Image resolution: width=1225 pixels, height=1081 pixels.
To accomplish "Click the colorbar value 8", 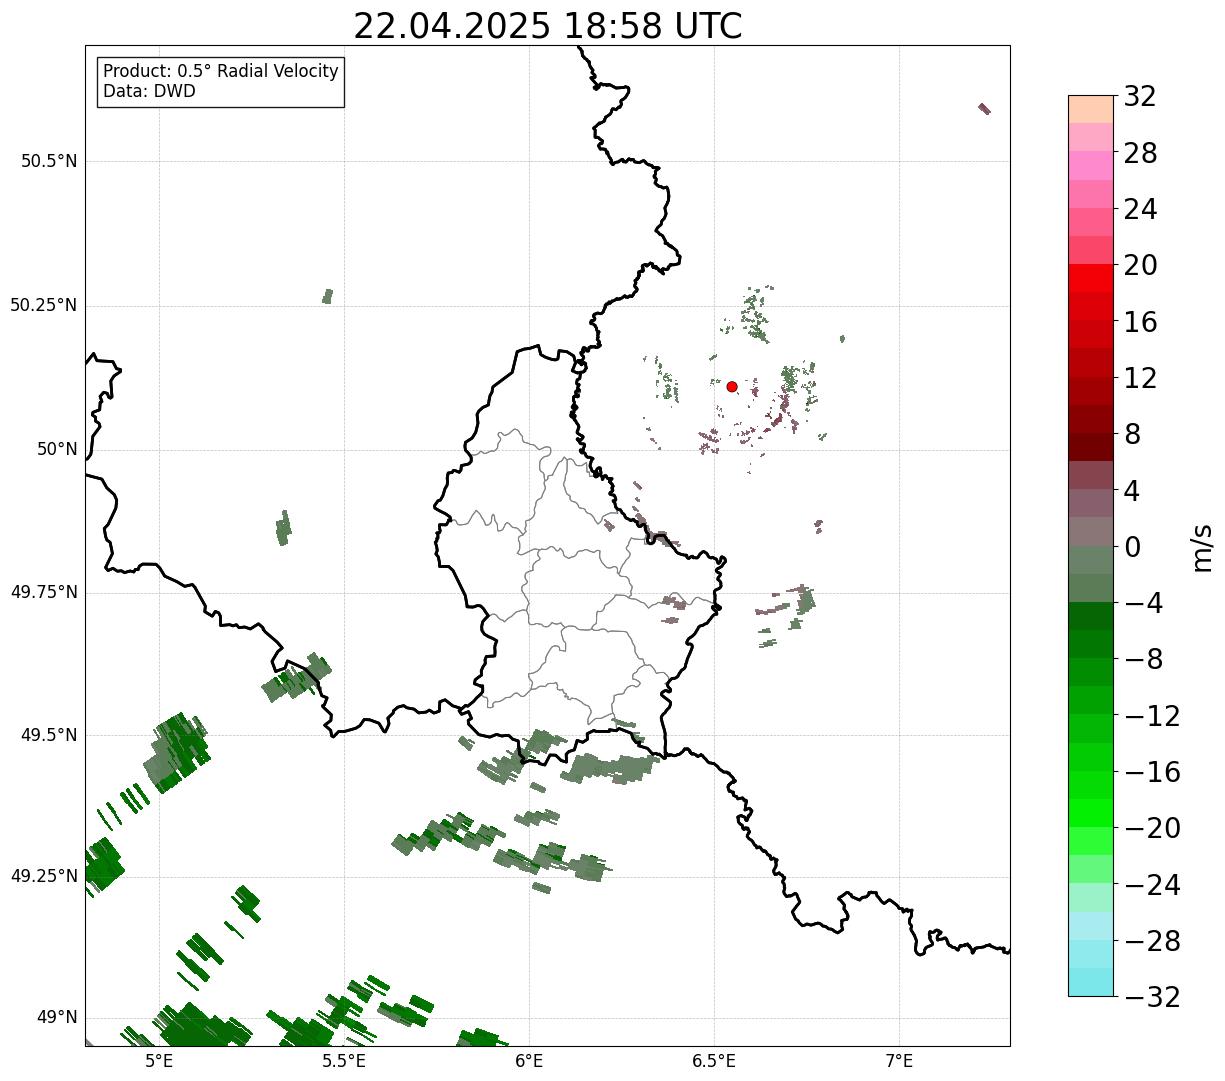I will pos(1132,434).
